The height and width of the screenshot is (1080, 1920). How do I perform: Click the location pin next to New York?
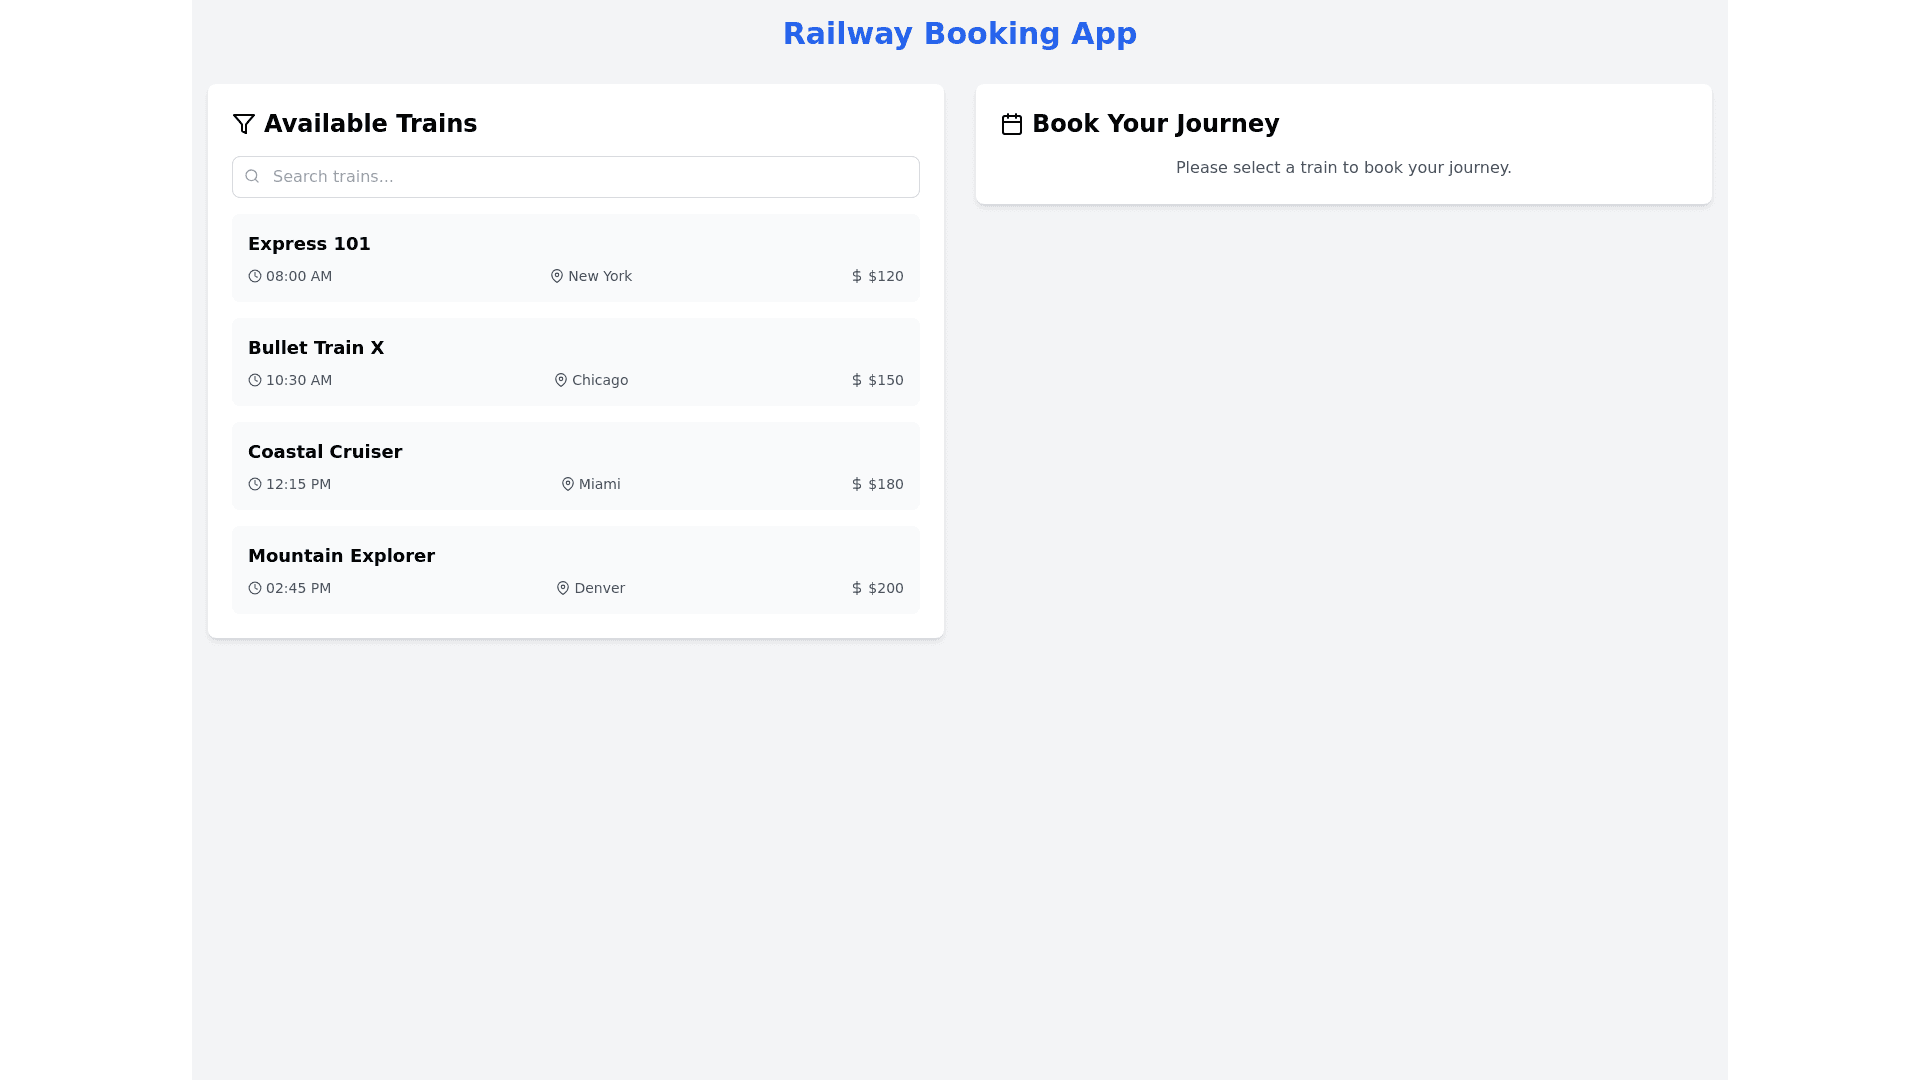557,276
